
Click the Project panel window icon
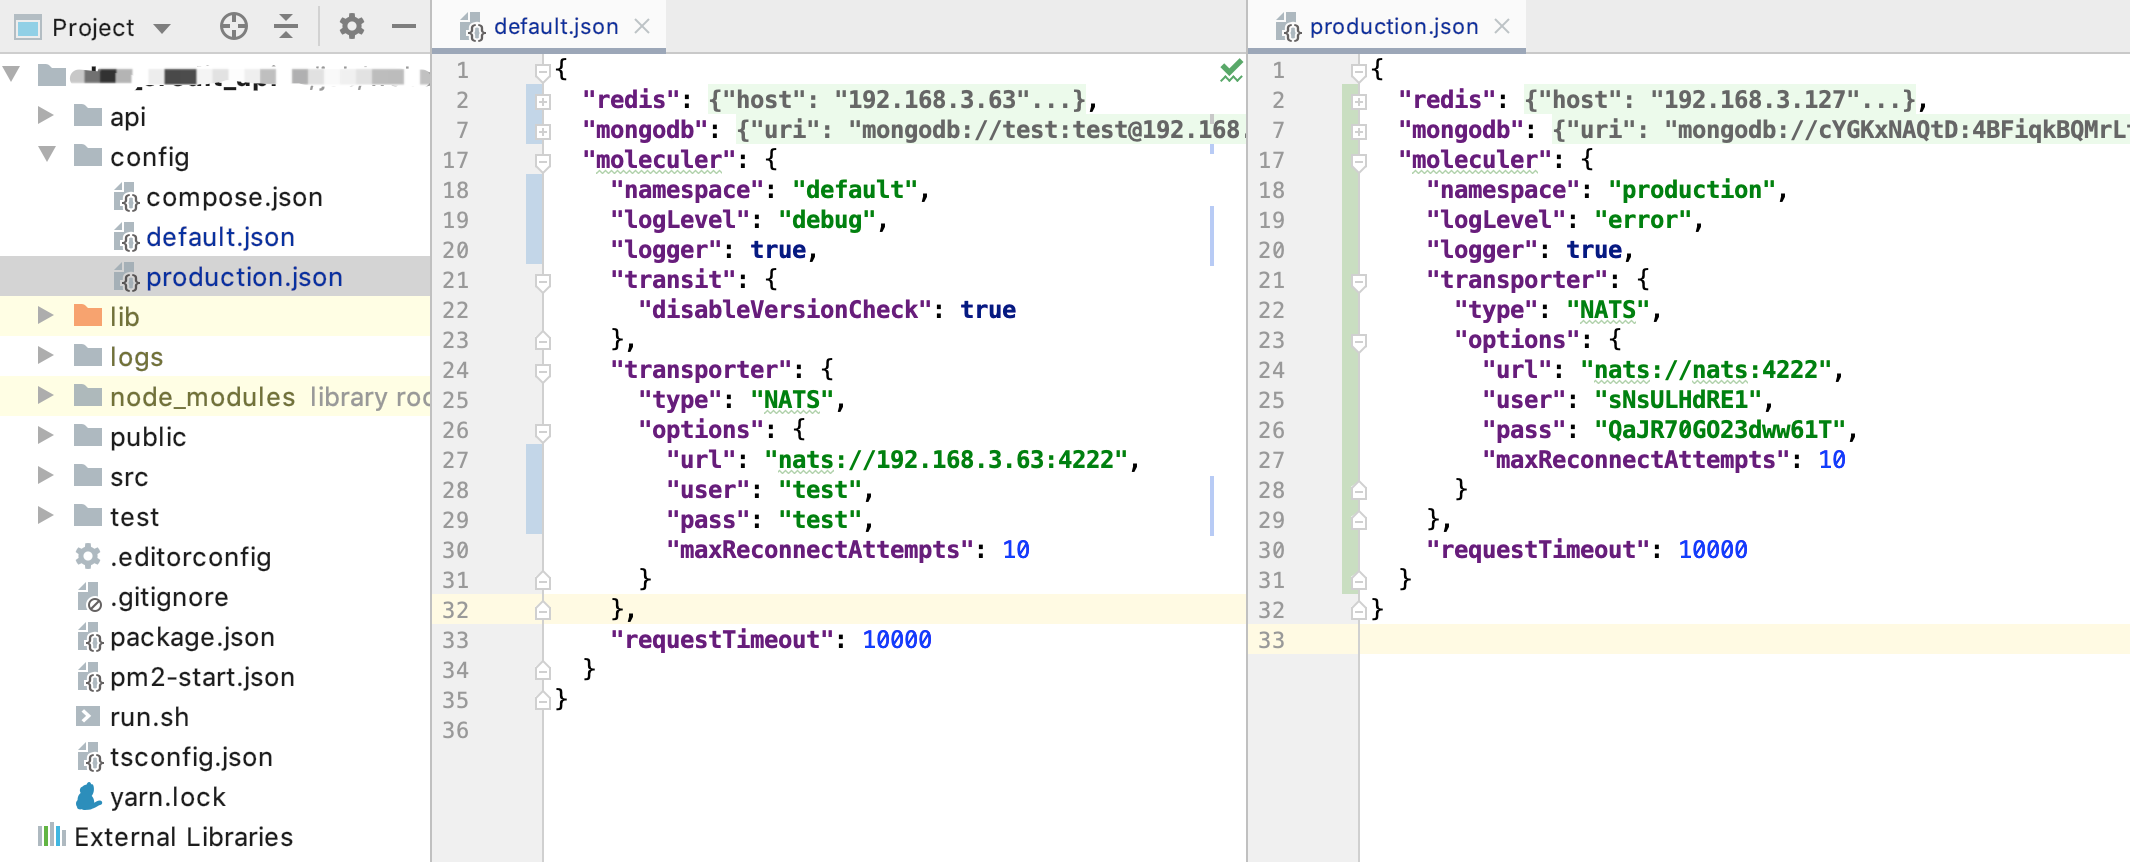pos(27,27)
